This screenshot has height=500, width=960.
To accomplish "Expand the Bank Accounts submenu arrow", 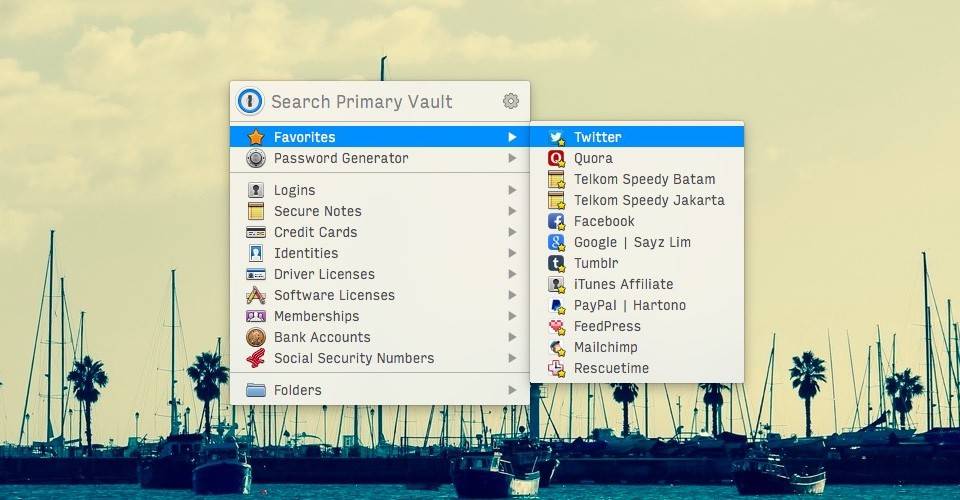I will tap(512, 337).
